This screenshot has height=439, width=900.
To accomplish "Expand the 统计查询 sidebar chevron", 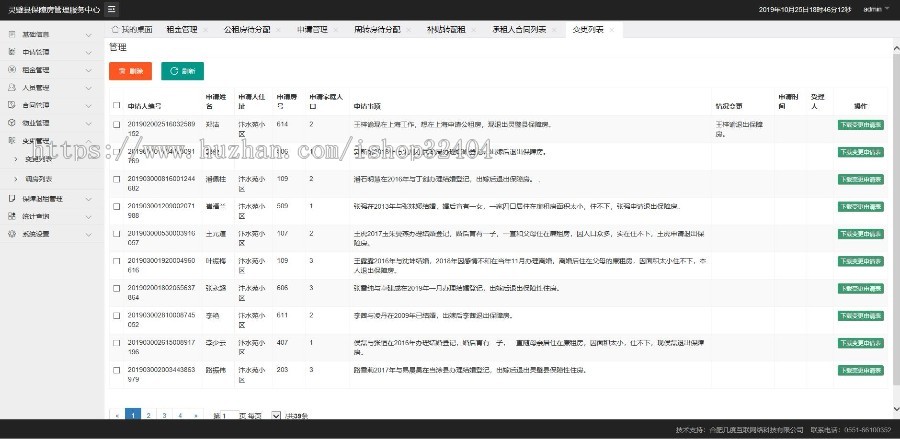I will (88, 217).
